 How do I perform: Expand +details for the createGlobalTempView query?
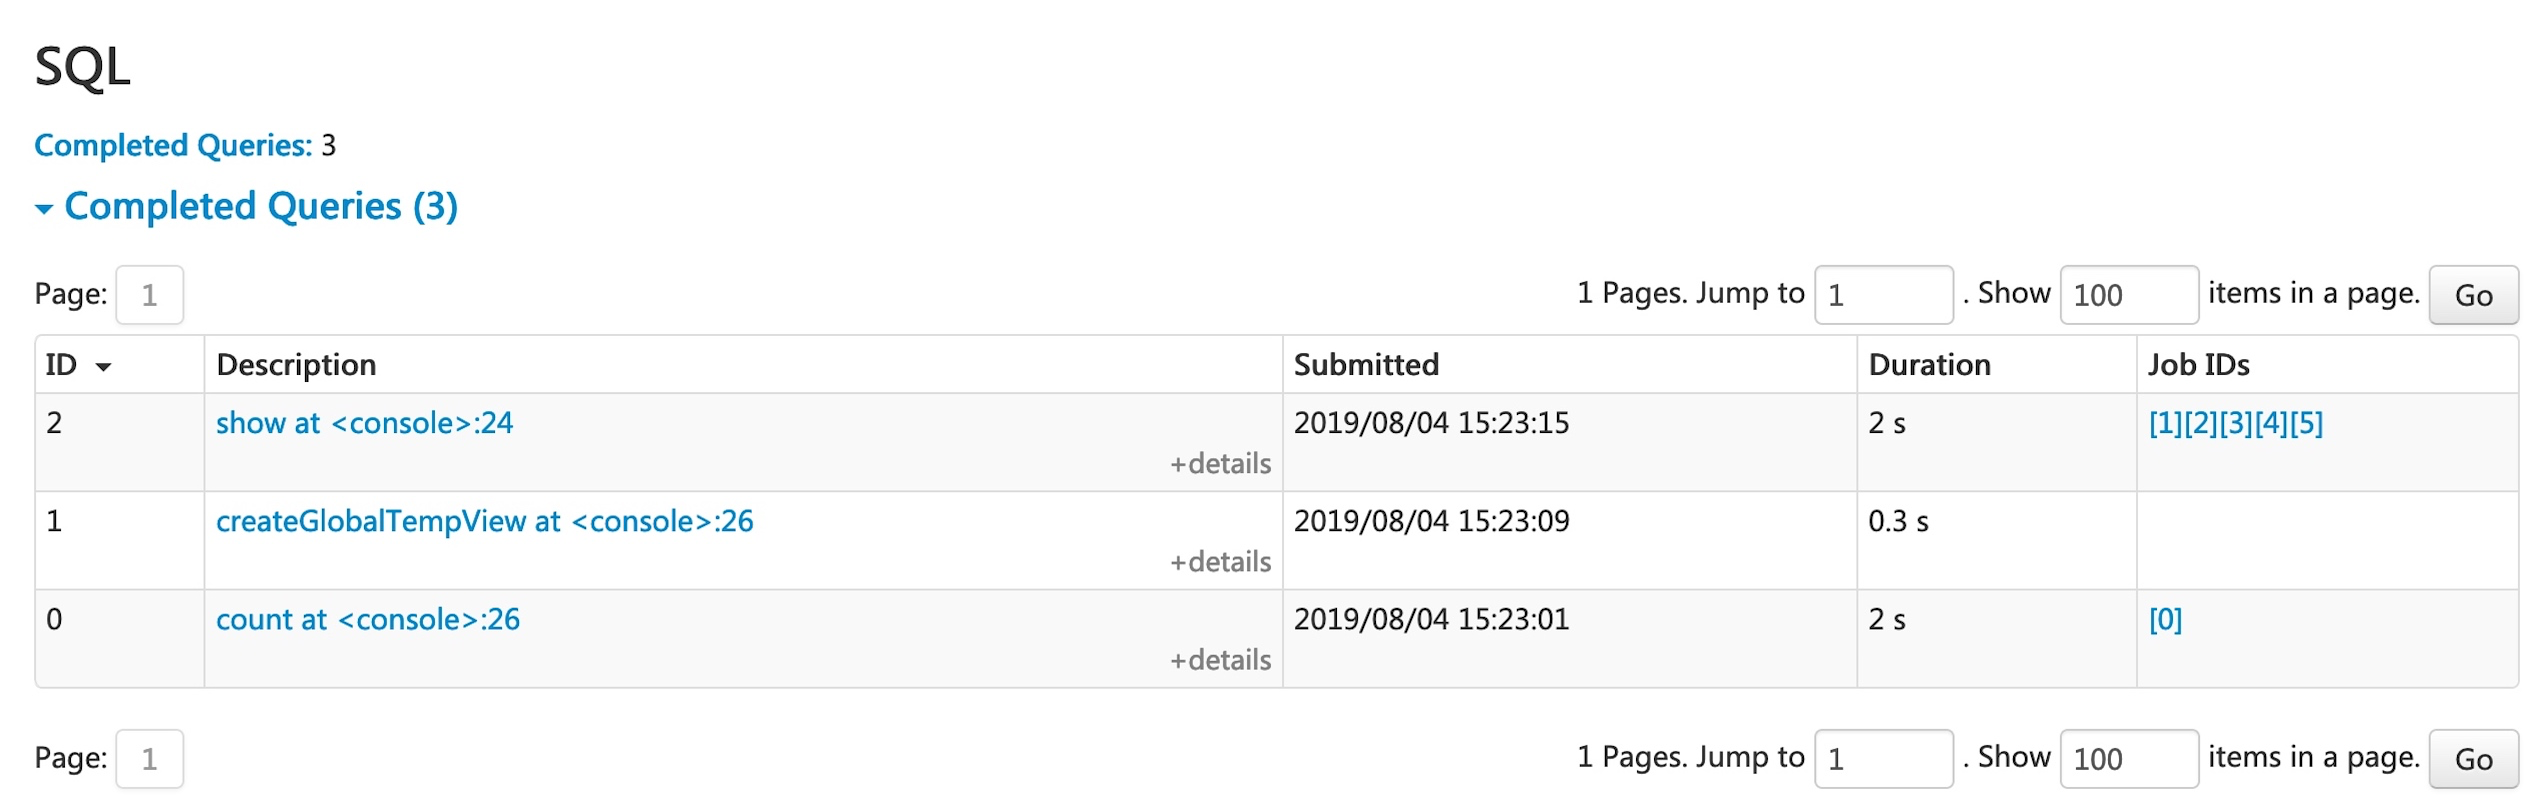1222,561
